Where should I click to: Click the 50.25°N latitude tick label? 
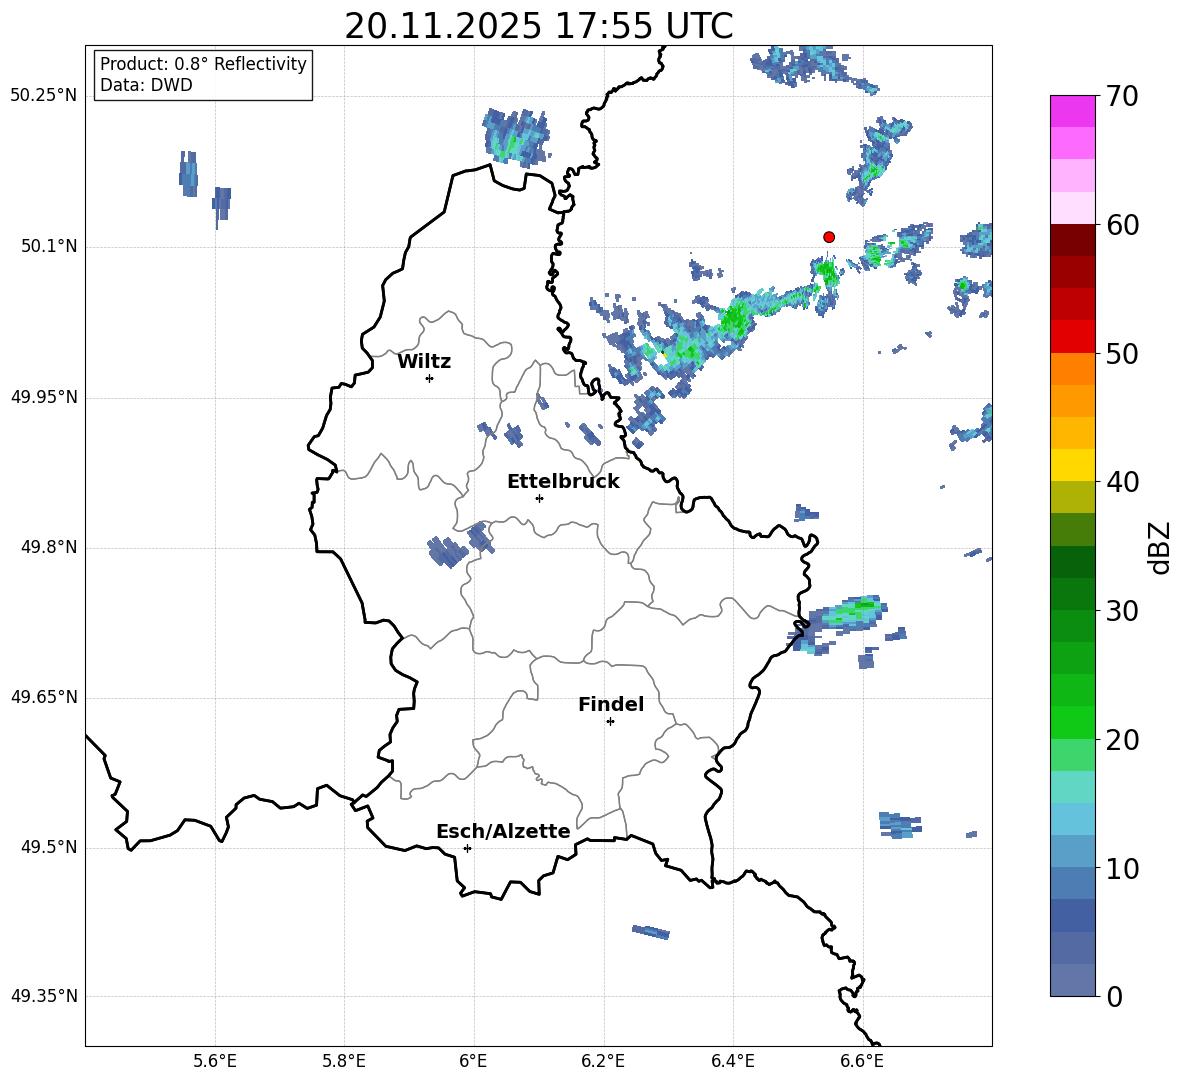44,96
